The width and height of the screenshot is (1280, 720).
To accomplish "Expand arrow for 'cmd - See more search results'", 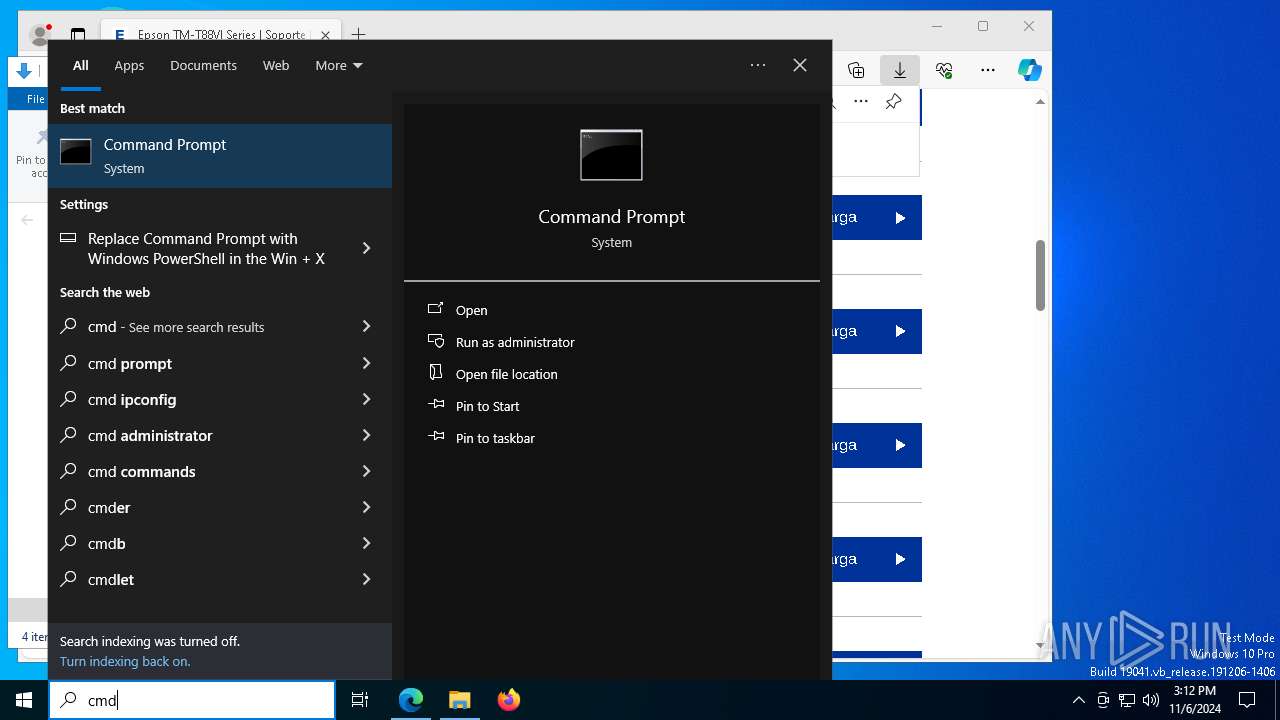I will pos(366,326).
